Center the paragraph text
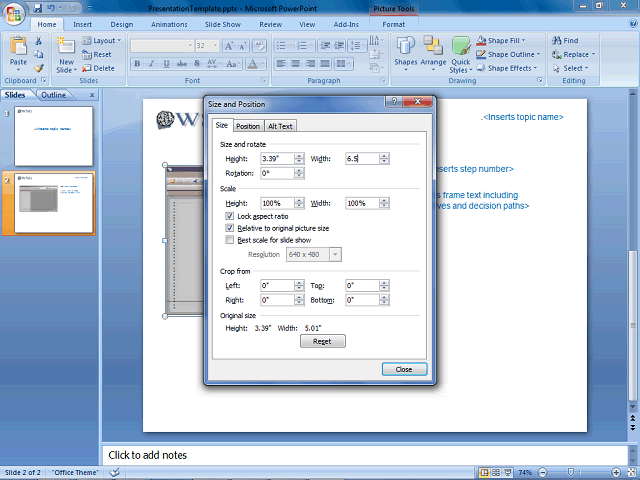This screenshot has width=640, height=480. pyautogui.click(x=296, y=64)
